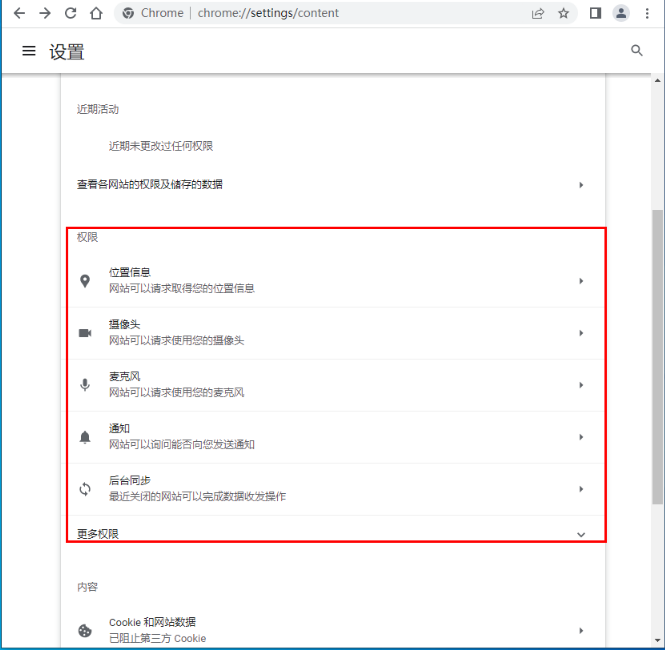
Task: Click the 通知 title
Action: pyautogui.click(x=119, y=428)
